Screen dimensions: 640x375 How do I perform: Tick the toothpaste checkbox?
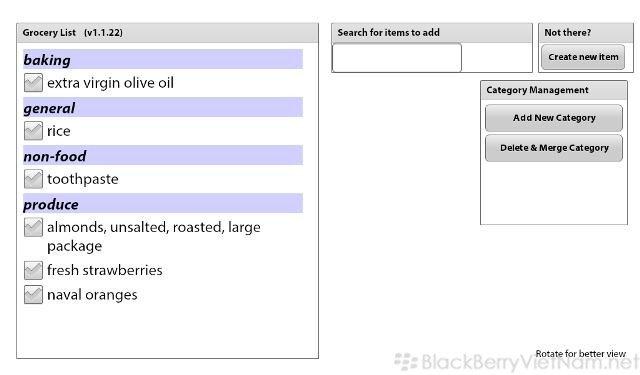click(x=33, y=179)
